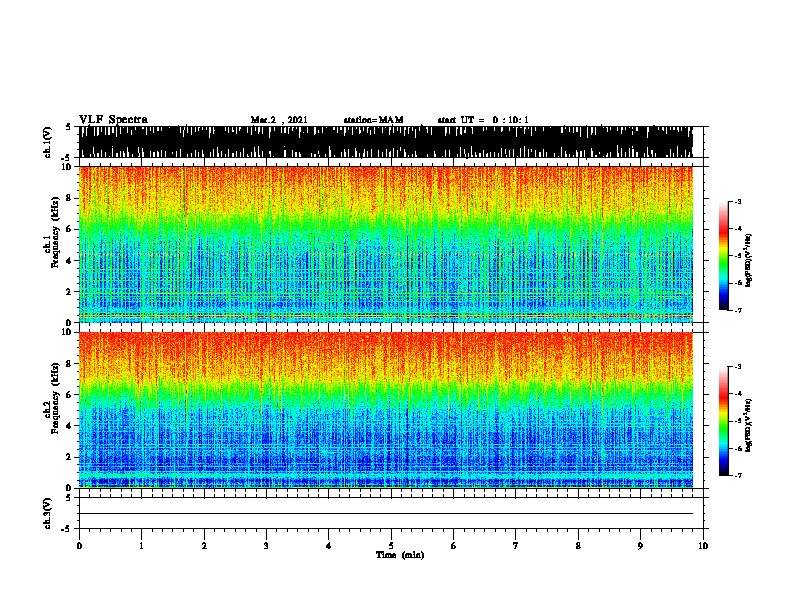The image size is (792, 612).
Task: Click the time axis tick label "8"
Action: tap(578, 546)
